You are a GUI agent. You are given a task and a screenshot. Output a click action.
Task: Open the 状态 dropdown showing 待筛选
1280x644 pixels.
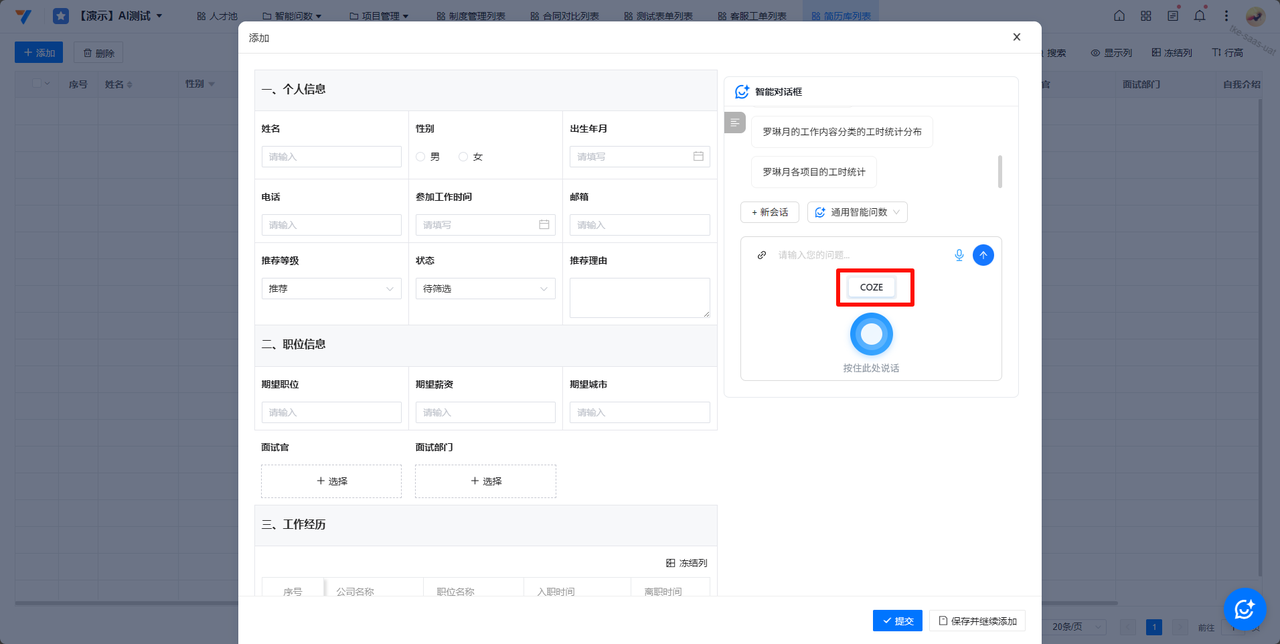click(485, 289)
